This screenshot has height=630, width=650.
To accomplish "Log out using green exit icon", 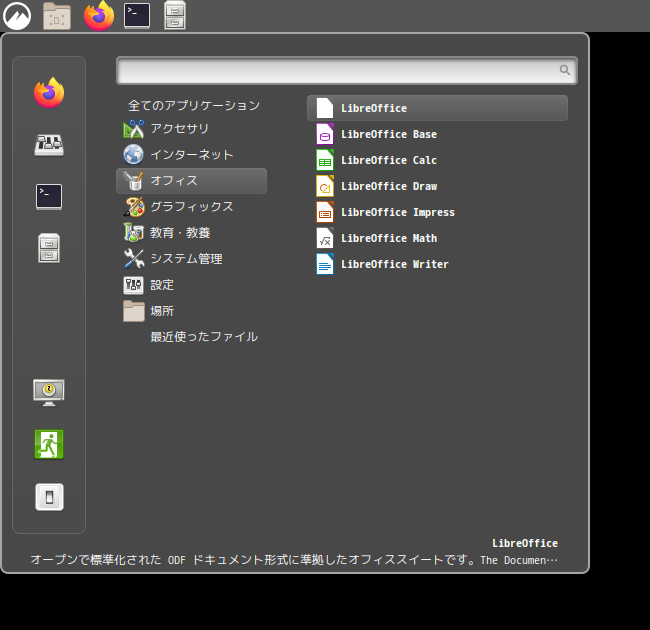I will coord(49,444).
